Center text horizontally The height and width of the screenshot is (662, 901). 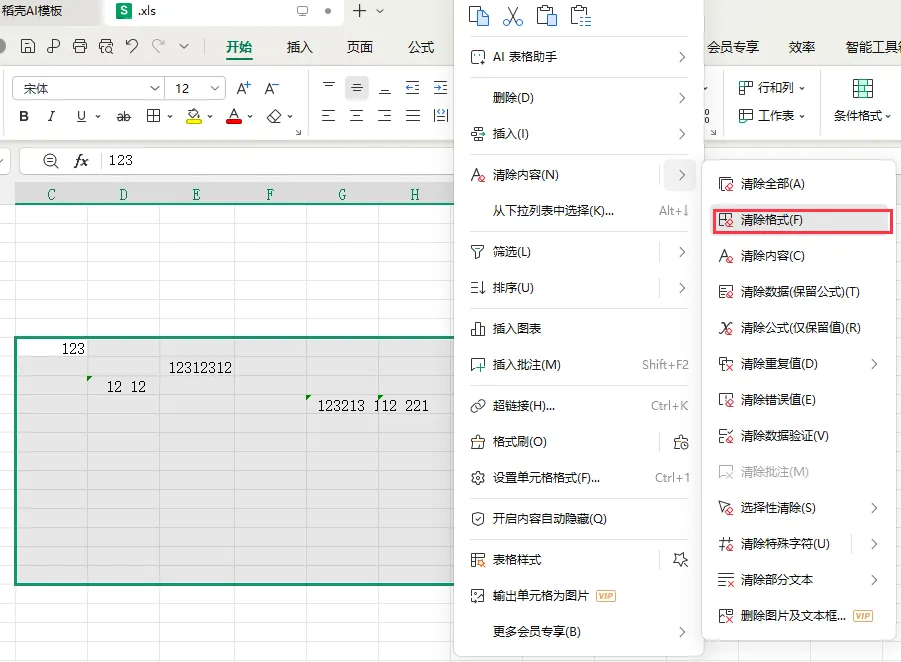pyautogui.click(x=357, y=116)
